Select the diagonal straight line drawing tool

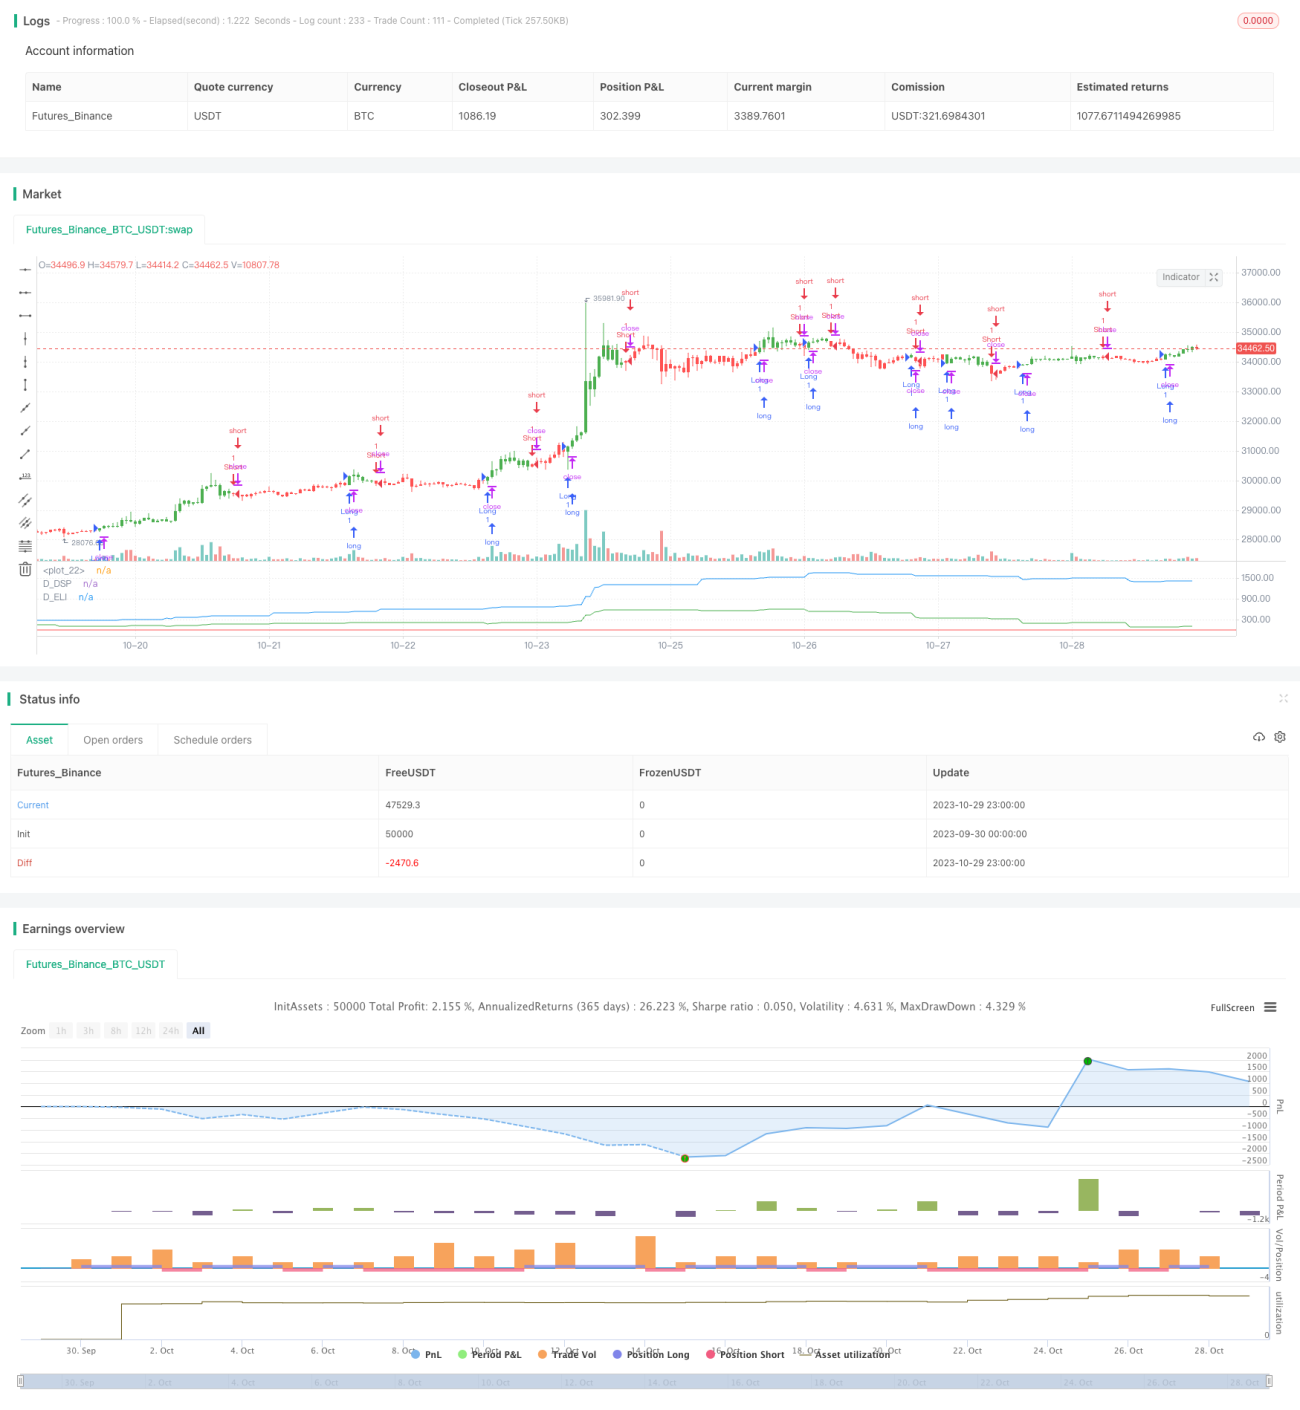[25, 407]
